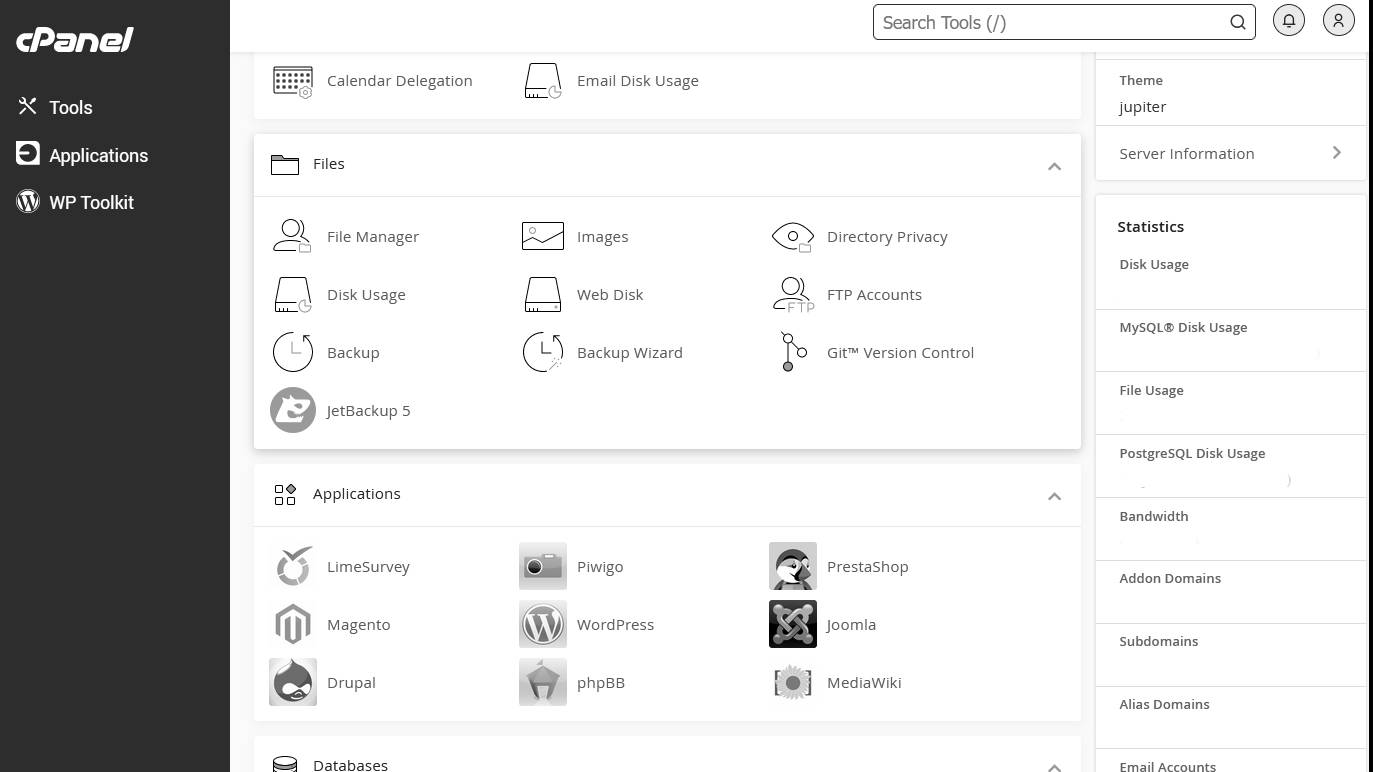
Task: Open the Web Disk icon
Action: click(x=543, y=294)
